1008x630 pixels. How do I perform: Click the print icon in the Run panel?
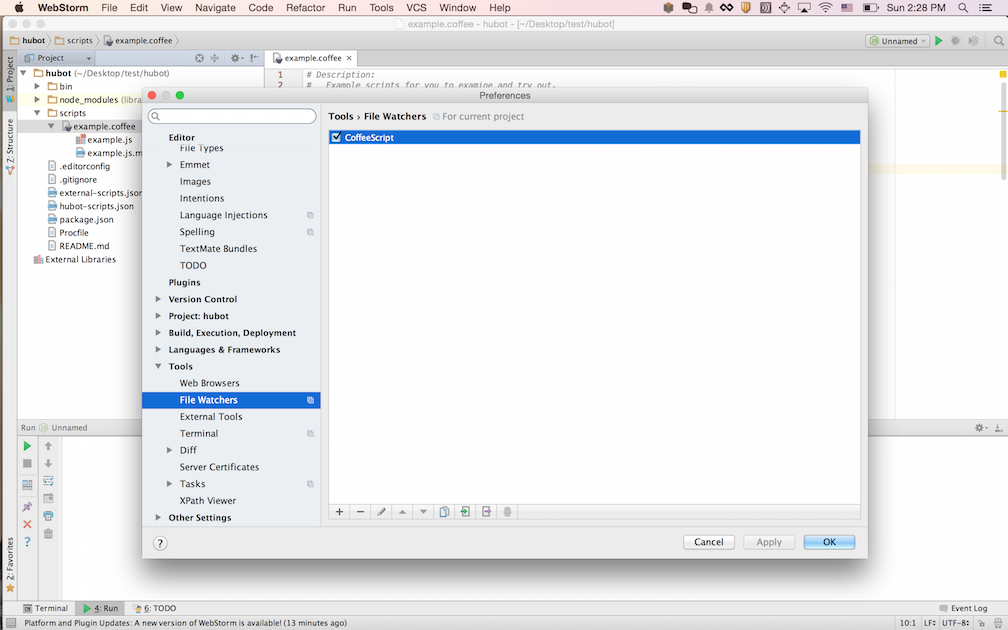click(x=48, y=516)
